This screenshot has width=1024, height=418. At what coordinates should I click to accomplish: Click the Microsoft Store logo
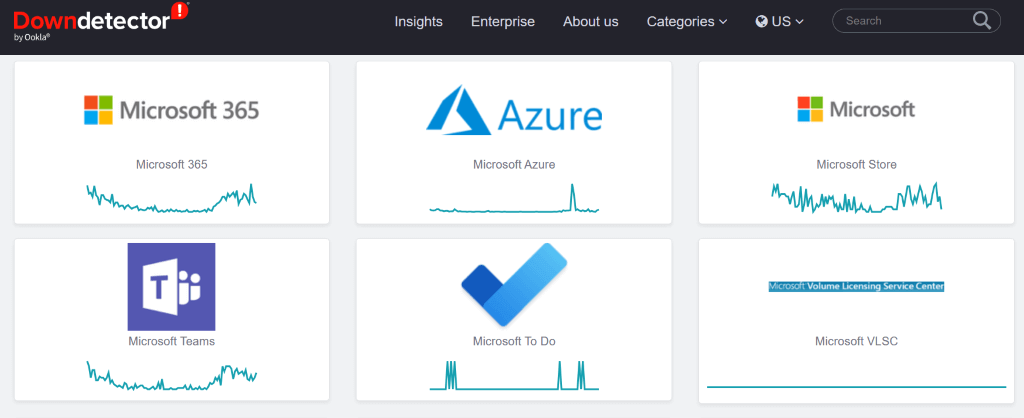(x=855, y=109)
